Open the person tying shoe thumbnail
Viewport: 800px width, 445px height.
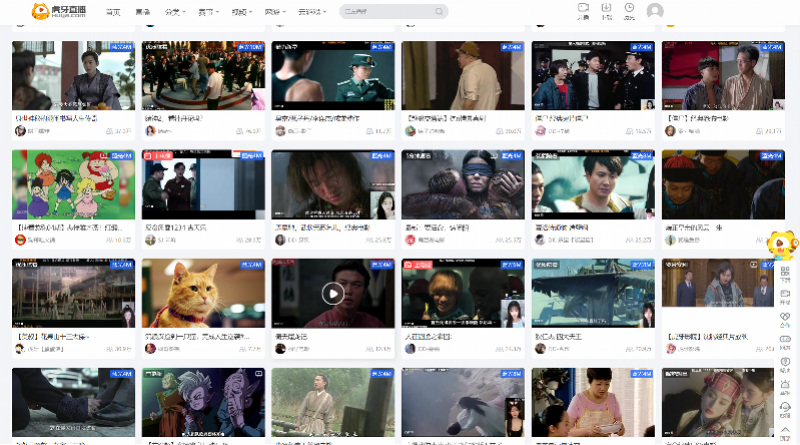tap(73, 402)
